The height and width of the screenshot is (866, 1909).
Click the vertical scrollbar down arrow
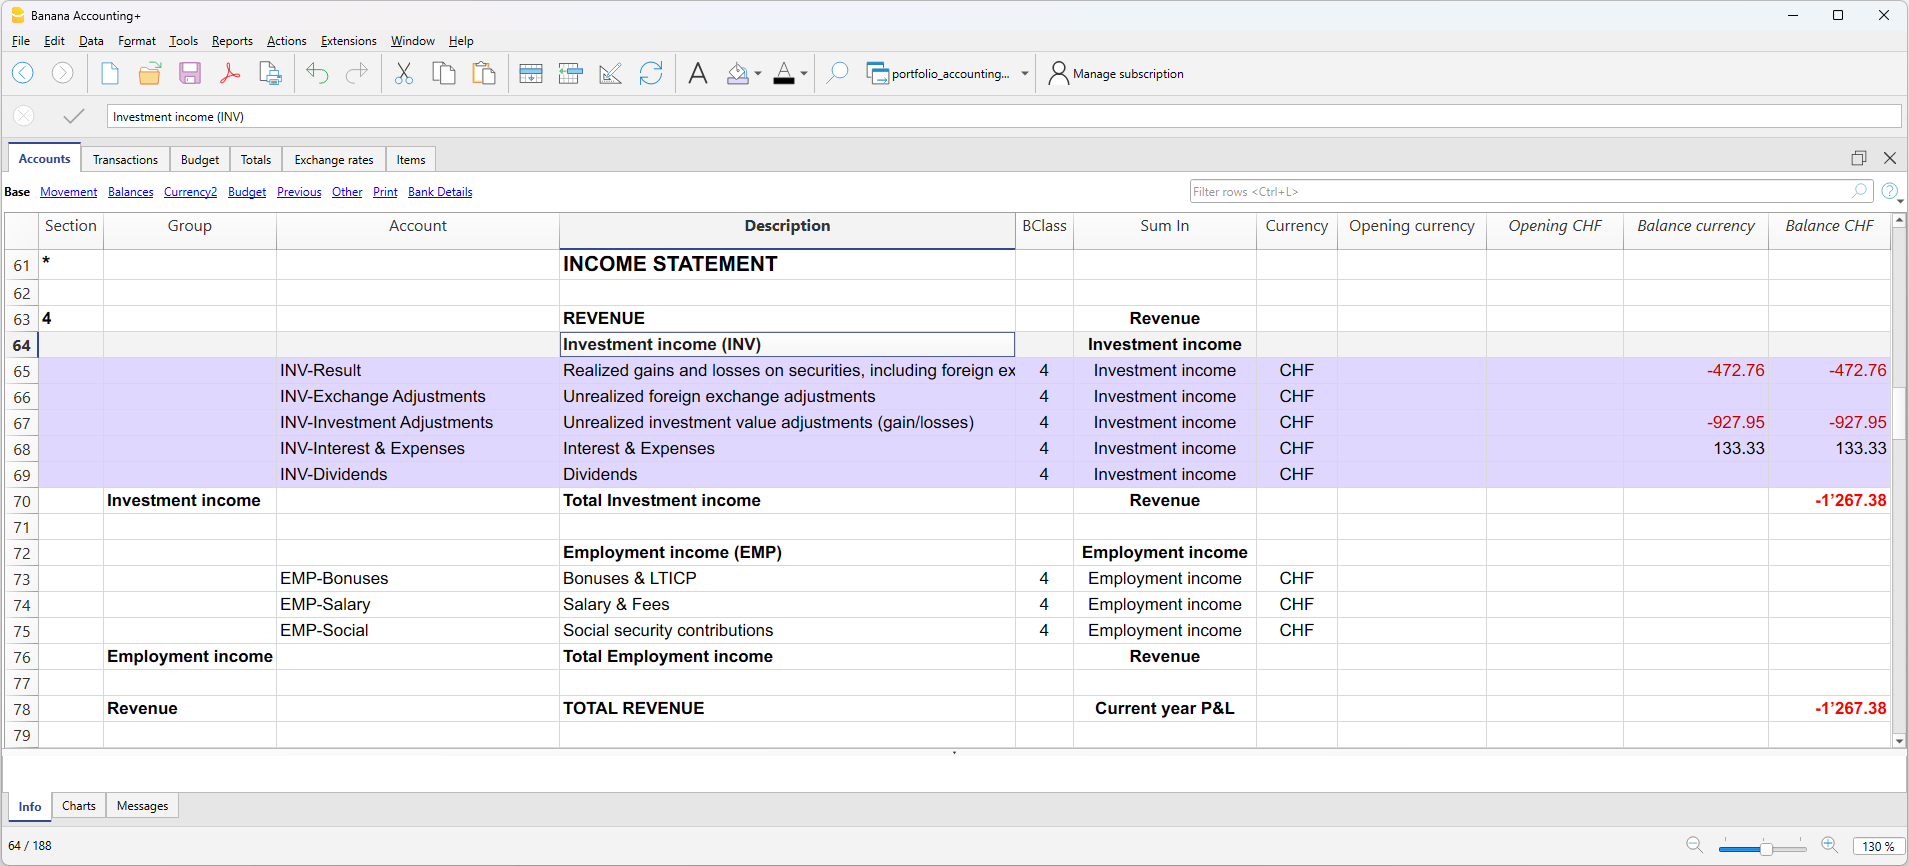[x=1899, y=741]
